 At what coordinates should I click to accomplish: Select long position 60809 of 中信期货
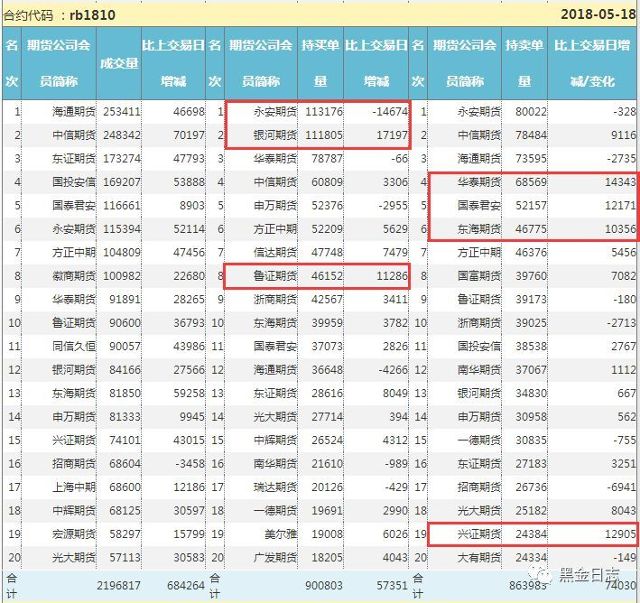pyautogui.click(x=327, y=182)
